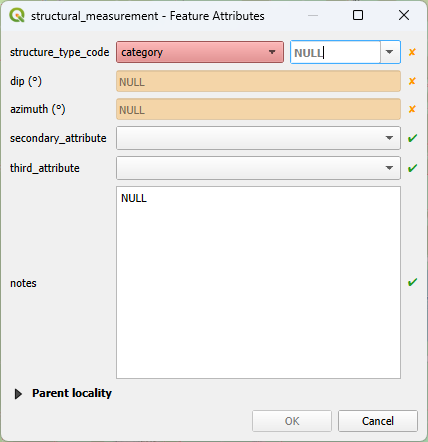Click the NULL editable combo text field
428x442 pixels.
pyautogui.click(x=335, y=52)
